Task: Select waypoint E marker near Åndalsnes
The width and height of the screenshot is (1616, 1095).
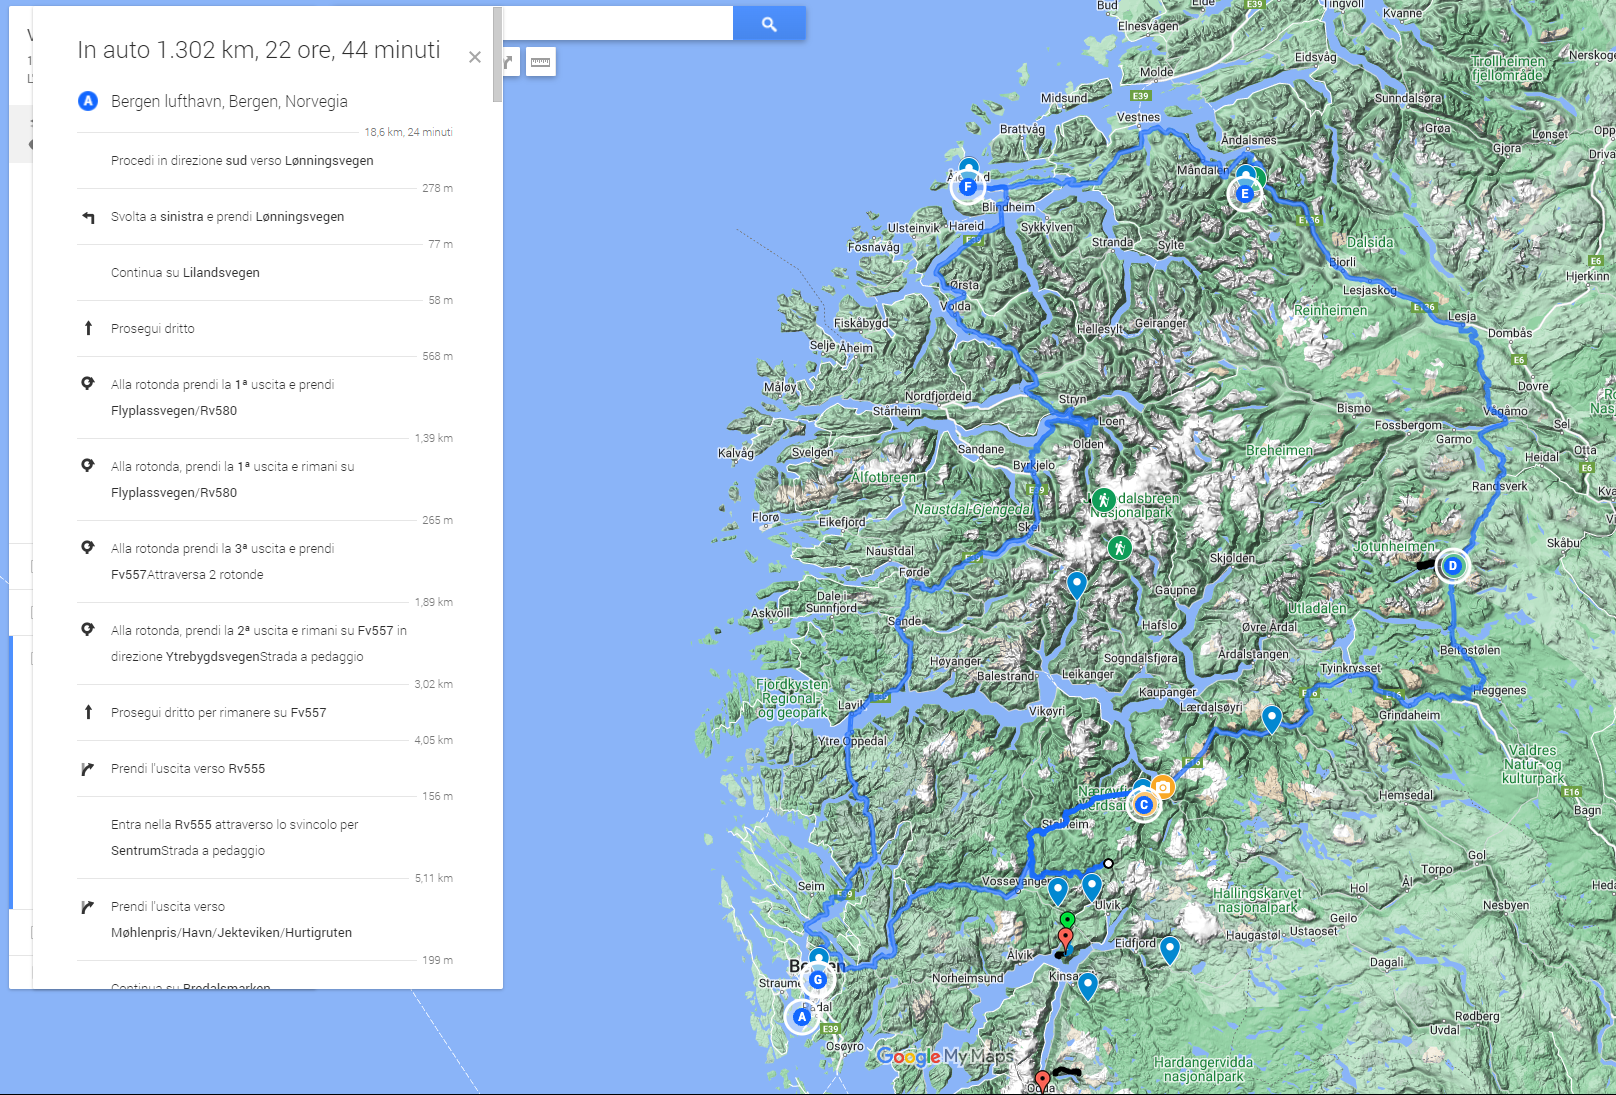Action: tap(1245, 194)
